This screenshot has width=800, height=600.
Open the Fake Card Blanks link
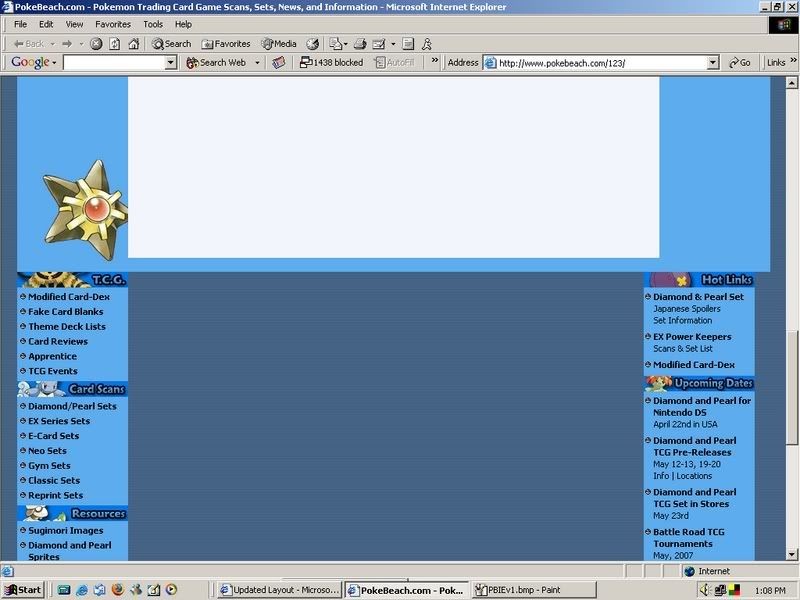[x=65, y=311]
